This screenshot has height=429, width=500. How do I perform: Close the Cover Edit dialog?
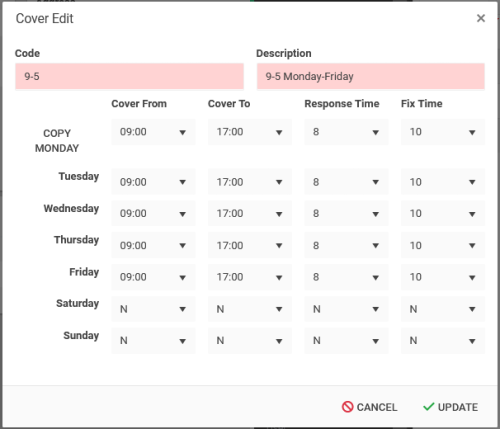pyautogui.click(x=480, y=18)
